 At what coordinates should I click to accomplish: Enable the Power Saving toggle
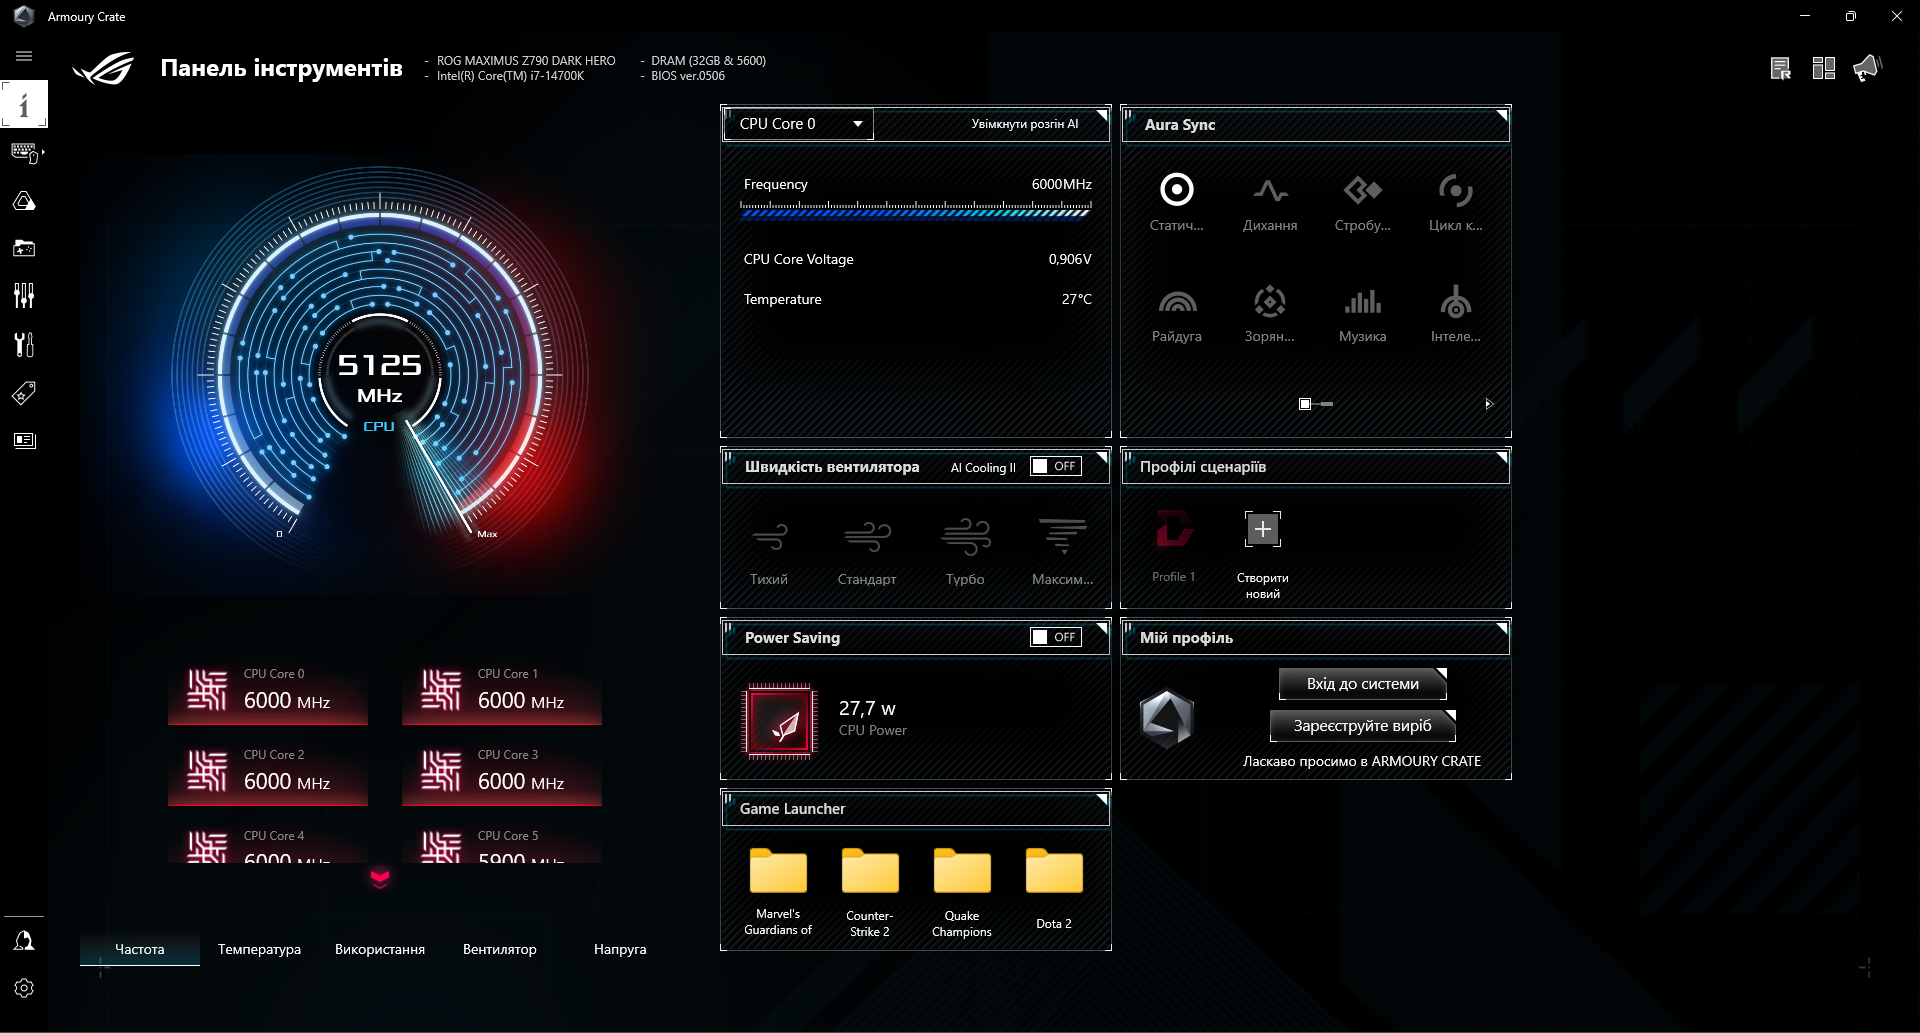[1055, 636]
